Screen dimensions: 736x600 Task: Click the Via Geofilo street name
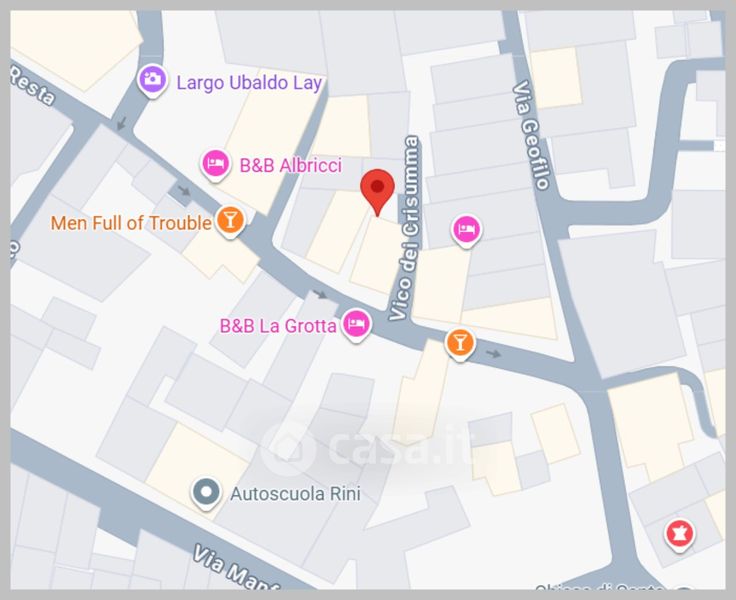click(x=530, y=135)
